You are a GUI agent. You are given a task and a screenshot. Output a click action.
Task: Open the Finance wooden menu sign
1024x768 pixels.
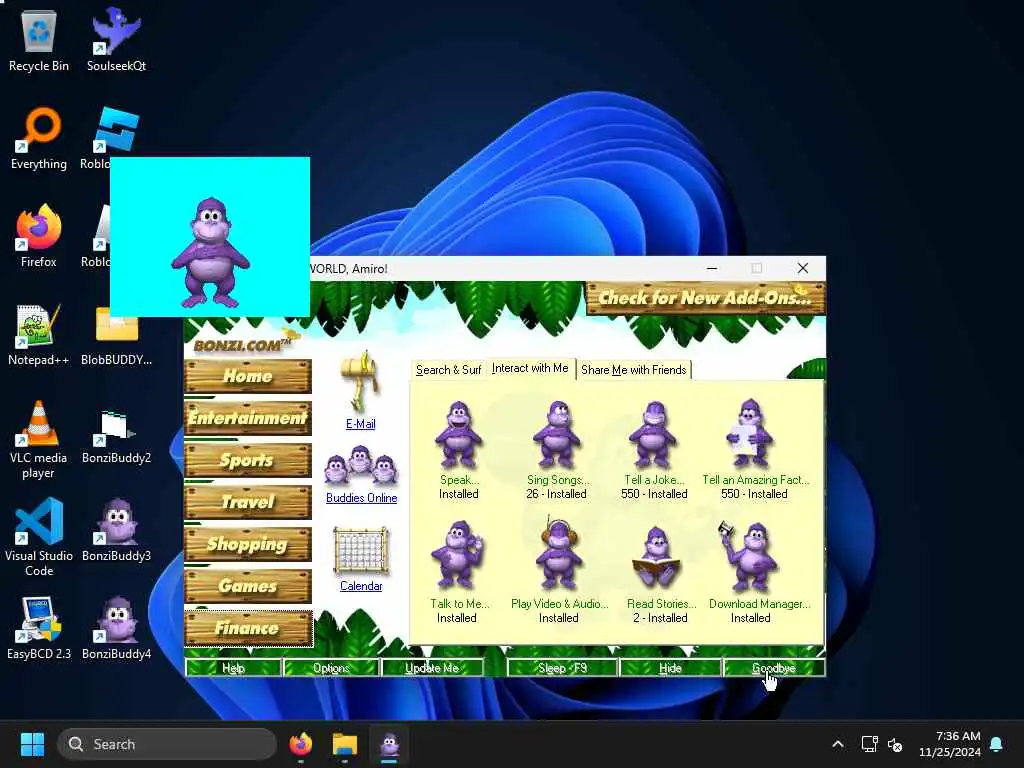click(248, 628)
